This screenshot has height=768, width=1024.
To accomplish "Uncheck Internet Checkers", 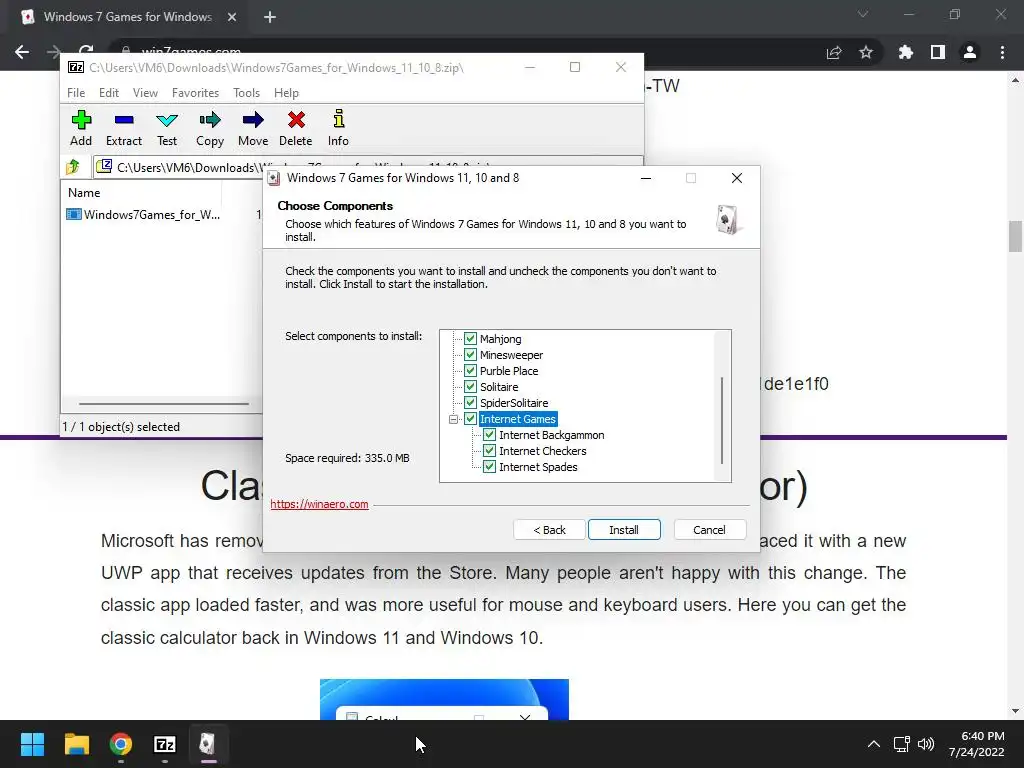I will pyautogui.click(x=489, y=451).
